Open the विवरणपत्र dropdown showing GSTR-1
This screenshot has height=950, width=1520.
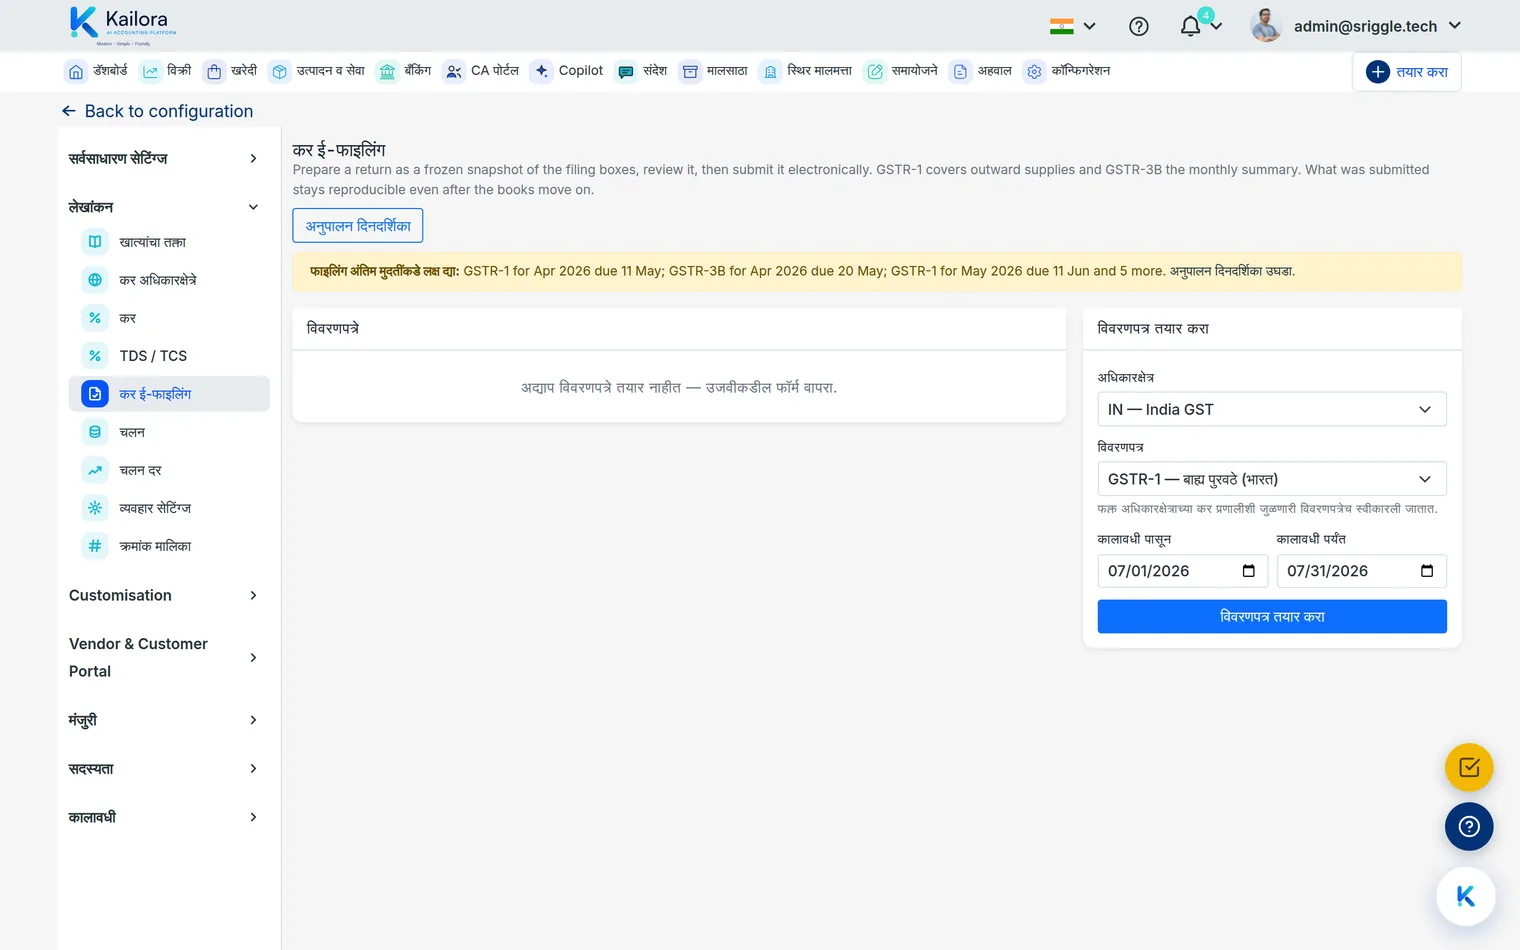click(1272, 479)
